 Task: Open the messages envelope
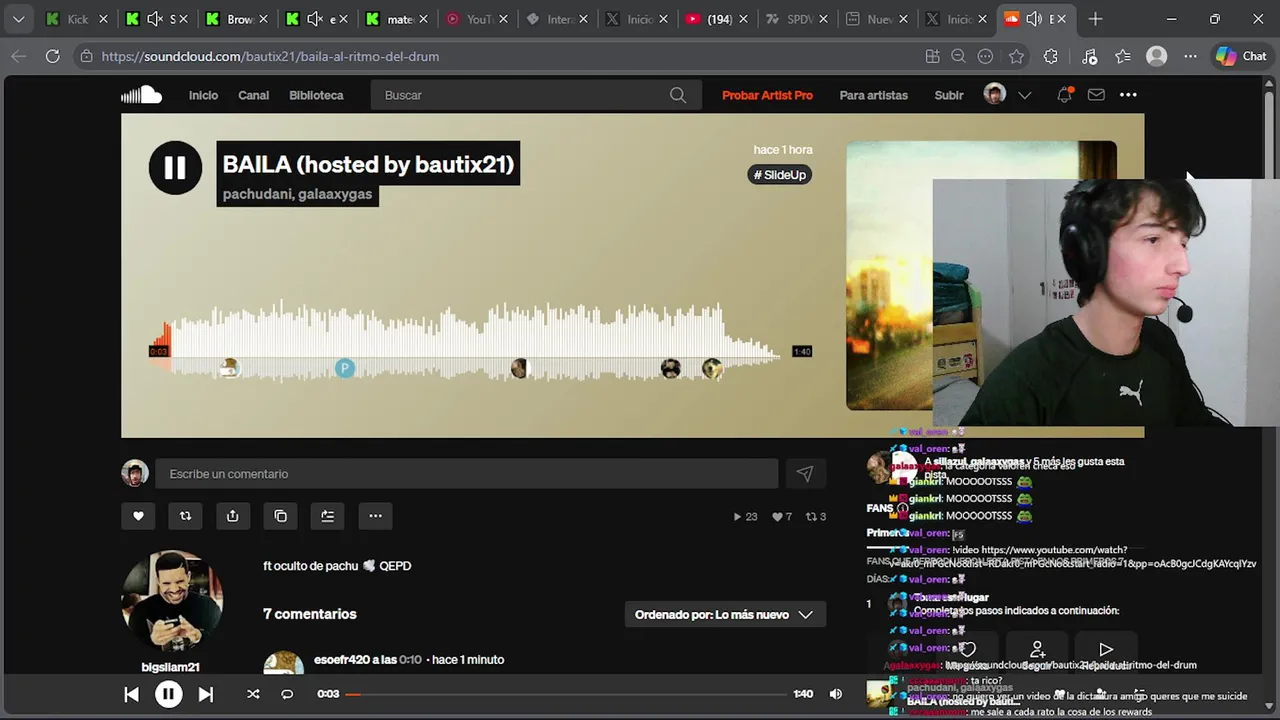[1096, 95]
